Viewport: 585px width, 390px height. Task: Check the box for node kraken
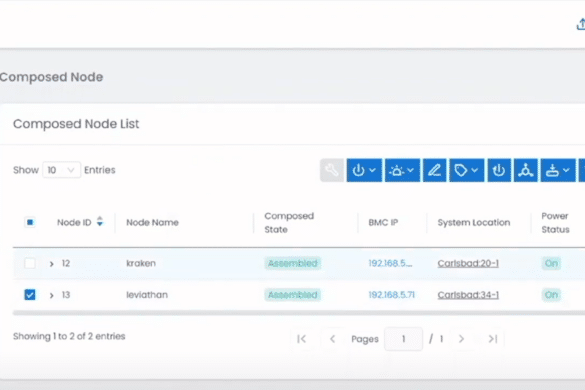pos(30,263)
